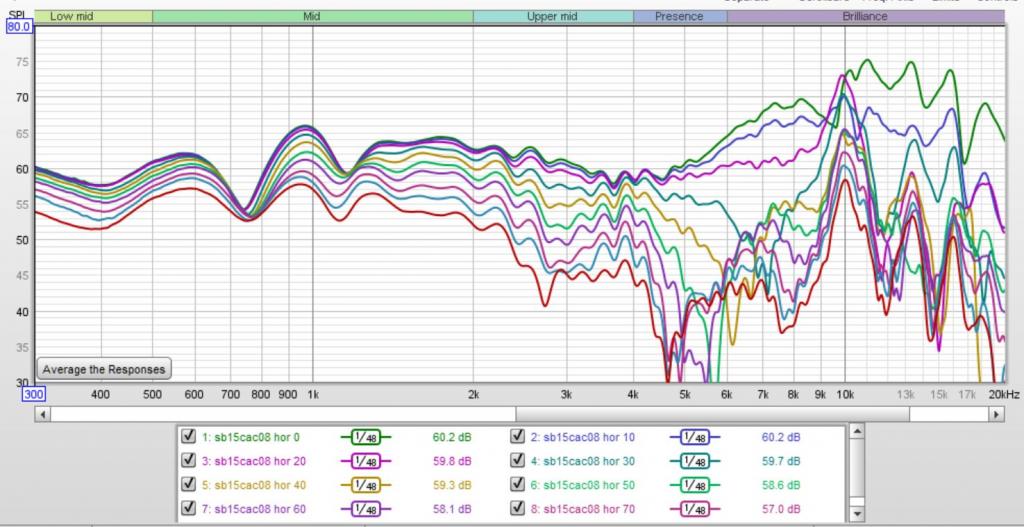1024x527 pixels.
Task: Click the legend scroll up arrow
Action: click(x=856, y=432)
